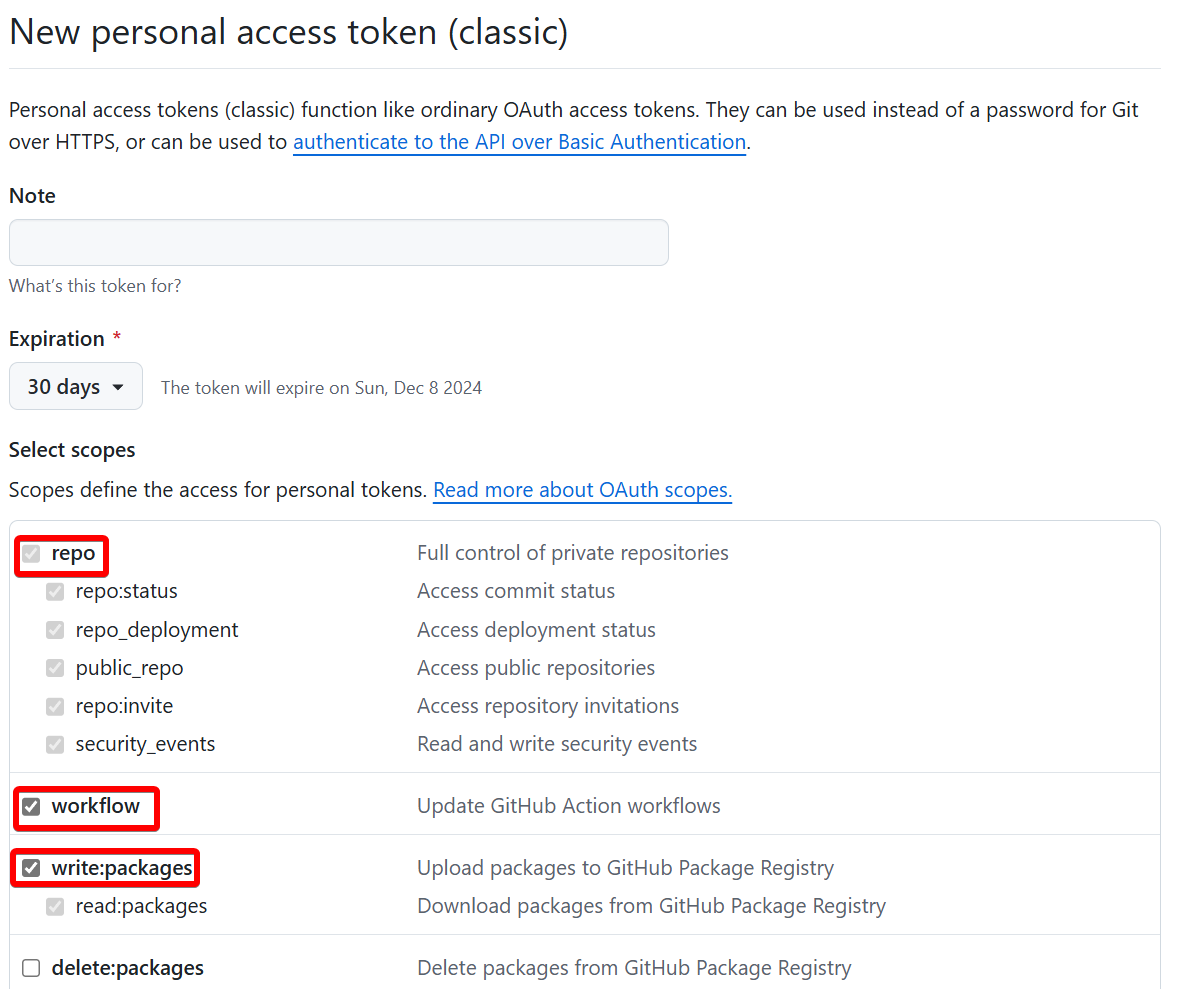Screen dimensions: 1182x989
Task: Click the write:packages scope label
Action: click(x=122, y=868)
